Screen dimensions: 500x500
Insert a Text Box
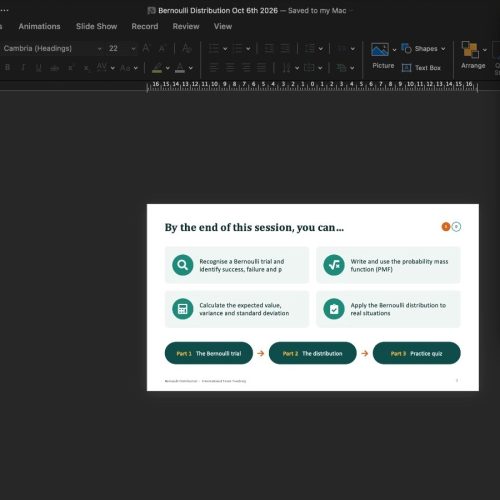tap(421, 68)
